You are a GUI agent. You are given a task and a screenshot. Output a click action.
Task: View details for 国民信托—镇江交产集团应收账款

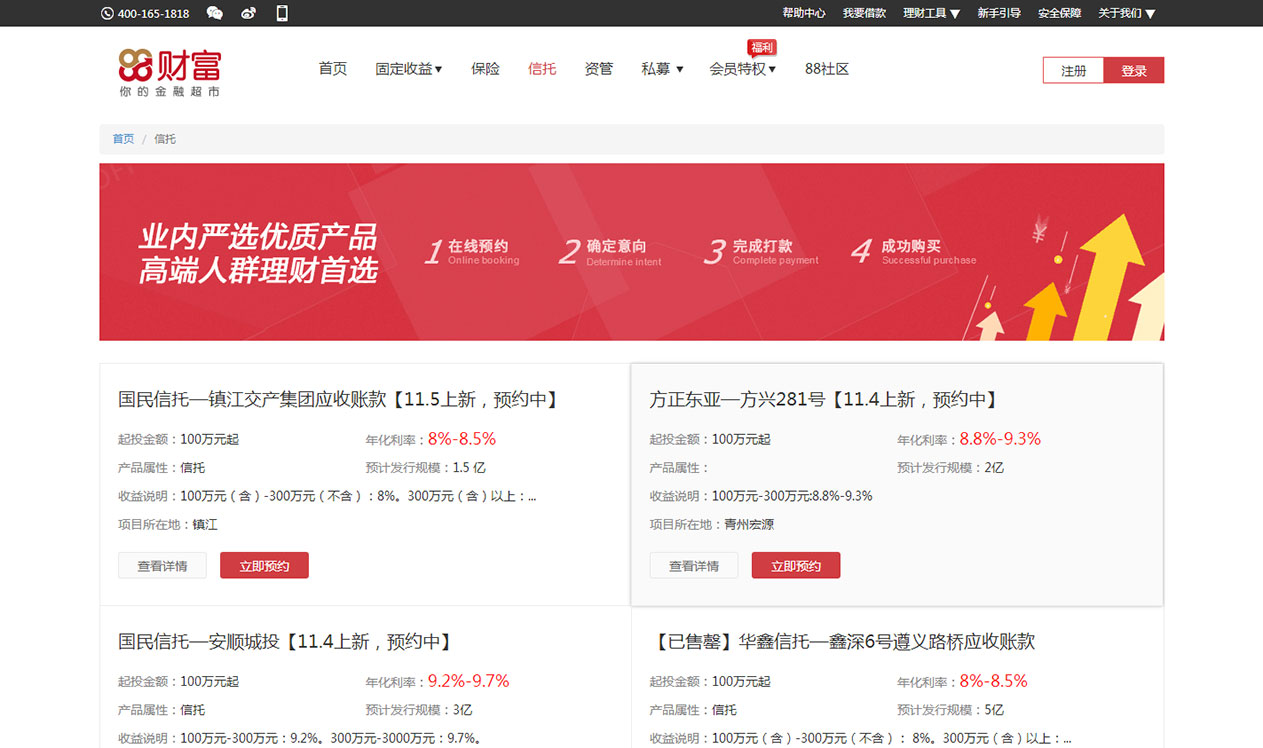[x=162, y=566]
